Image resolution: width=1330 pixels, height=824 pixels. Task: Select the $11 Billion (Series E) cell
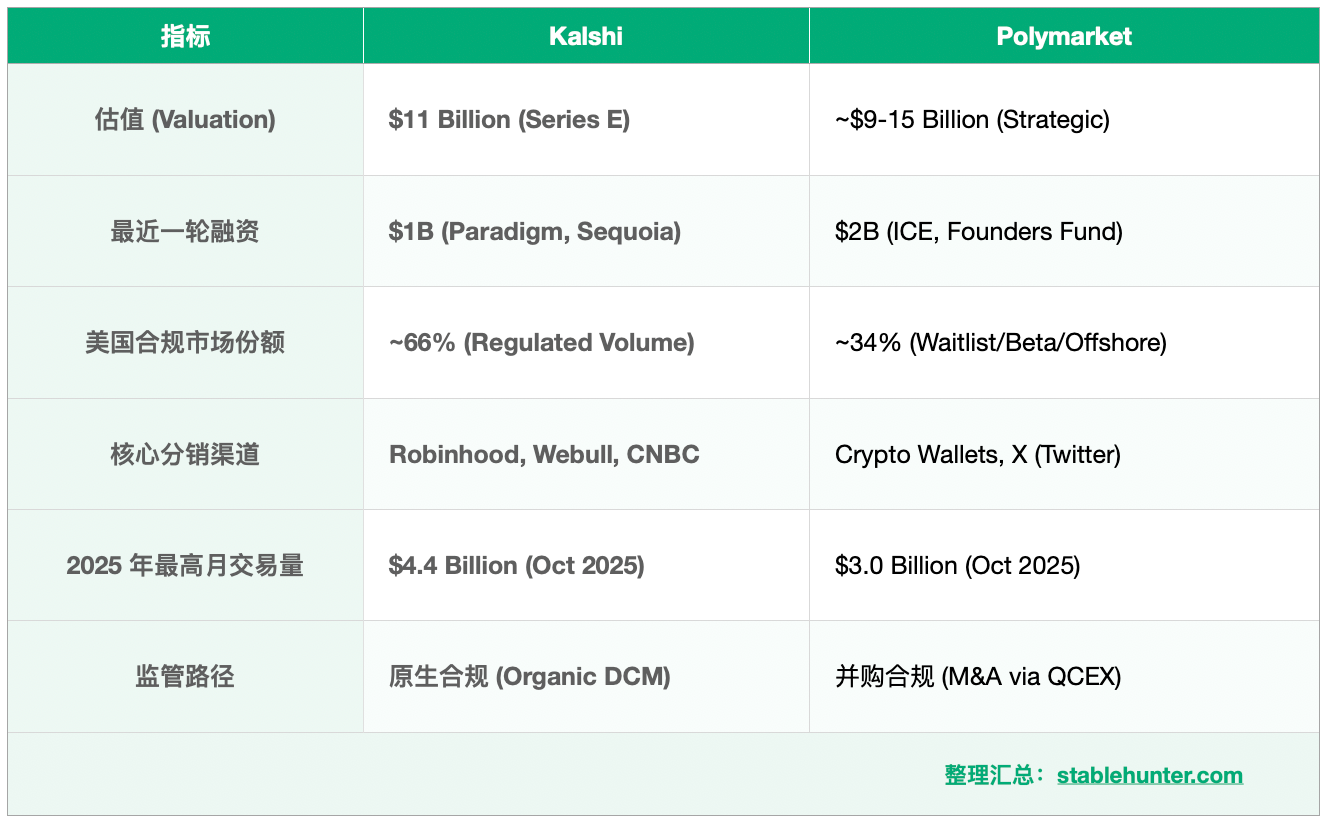coord(509,120)
